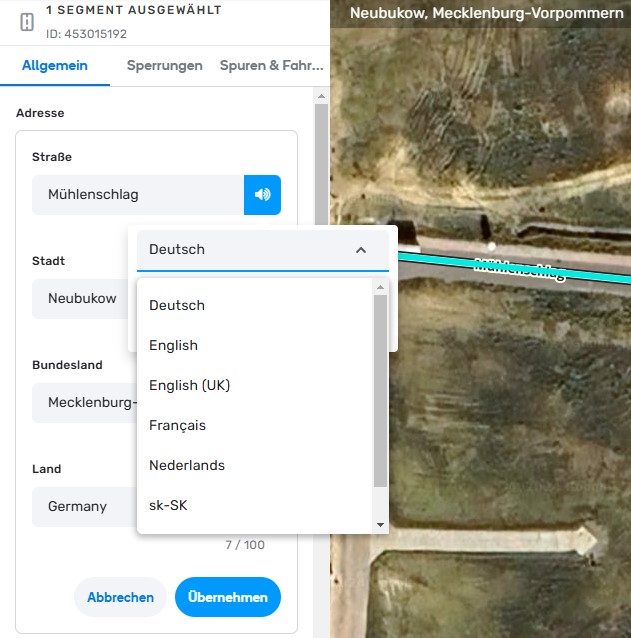The image size is (631, 638).
Task: Click the segment icon beside the selection header
Action: pyautogui.click(x=26, y=22)
